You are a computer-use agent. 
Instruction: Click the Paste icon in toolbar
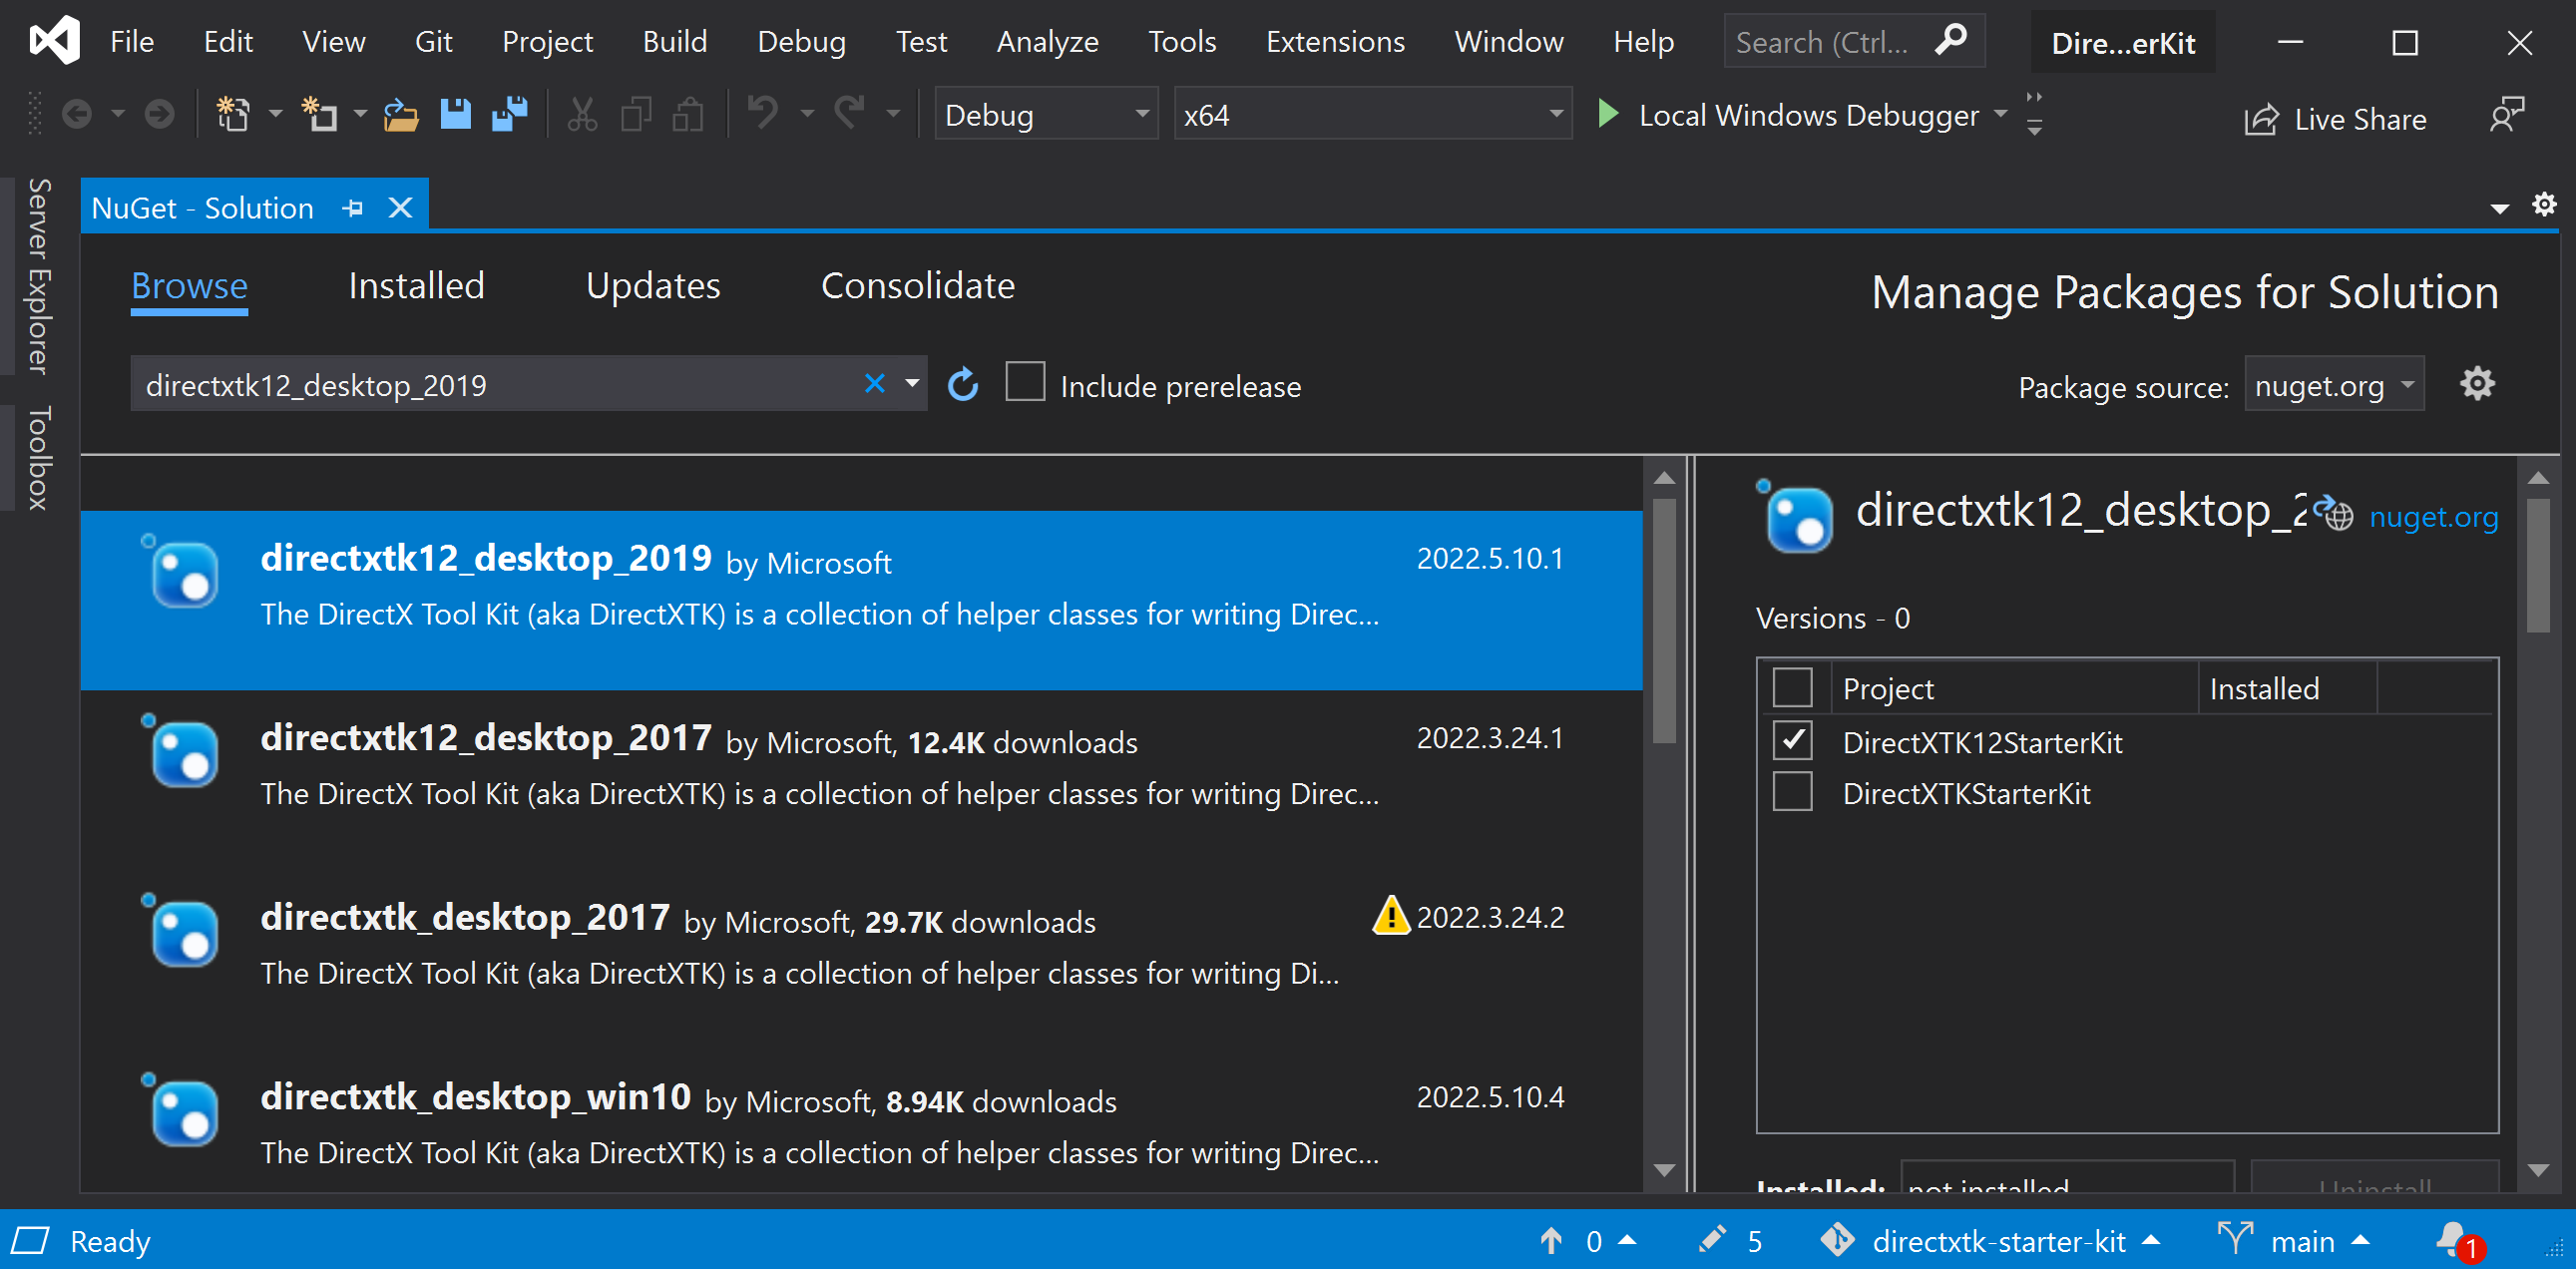[x=688, y=115]
